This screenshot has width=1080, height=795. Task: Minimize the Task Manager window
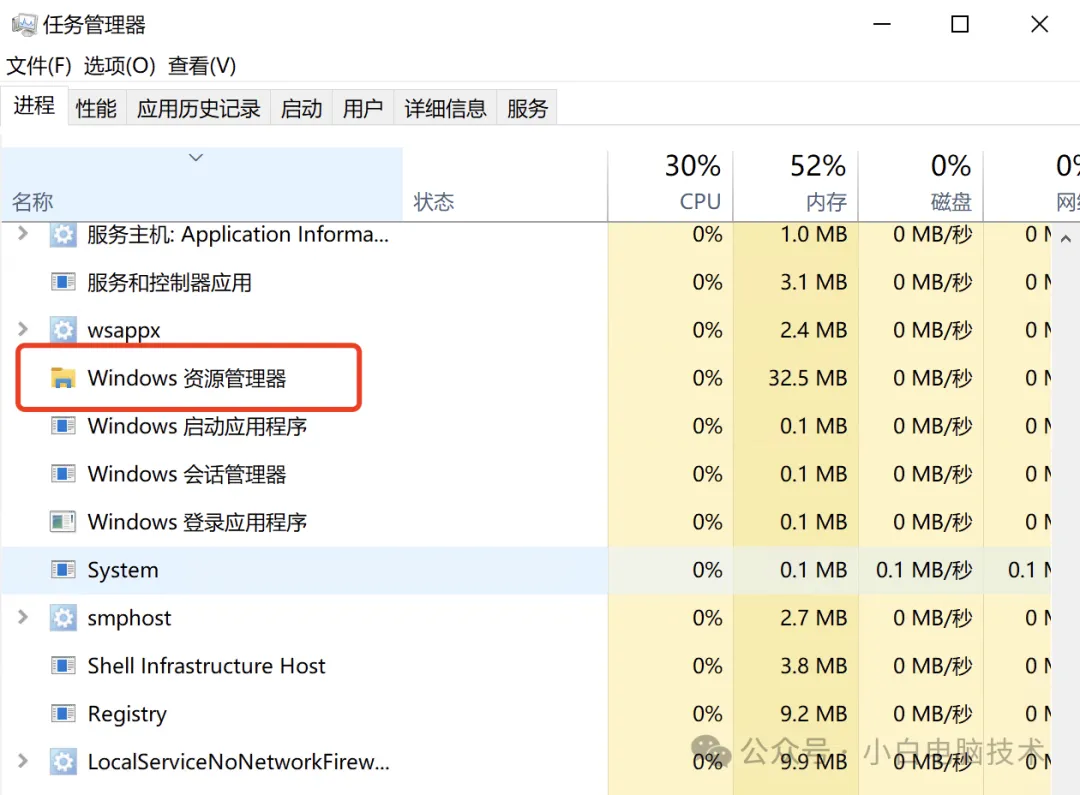[882, 24]
